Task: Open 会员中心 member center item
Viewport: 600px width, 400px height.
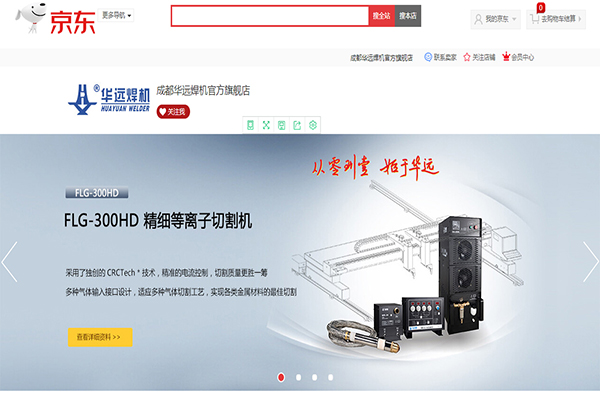Action: (x=518, y=57)
